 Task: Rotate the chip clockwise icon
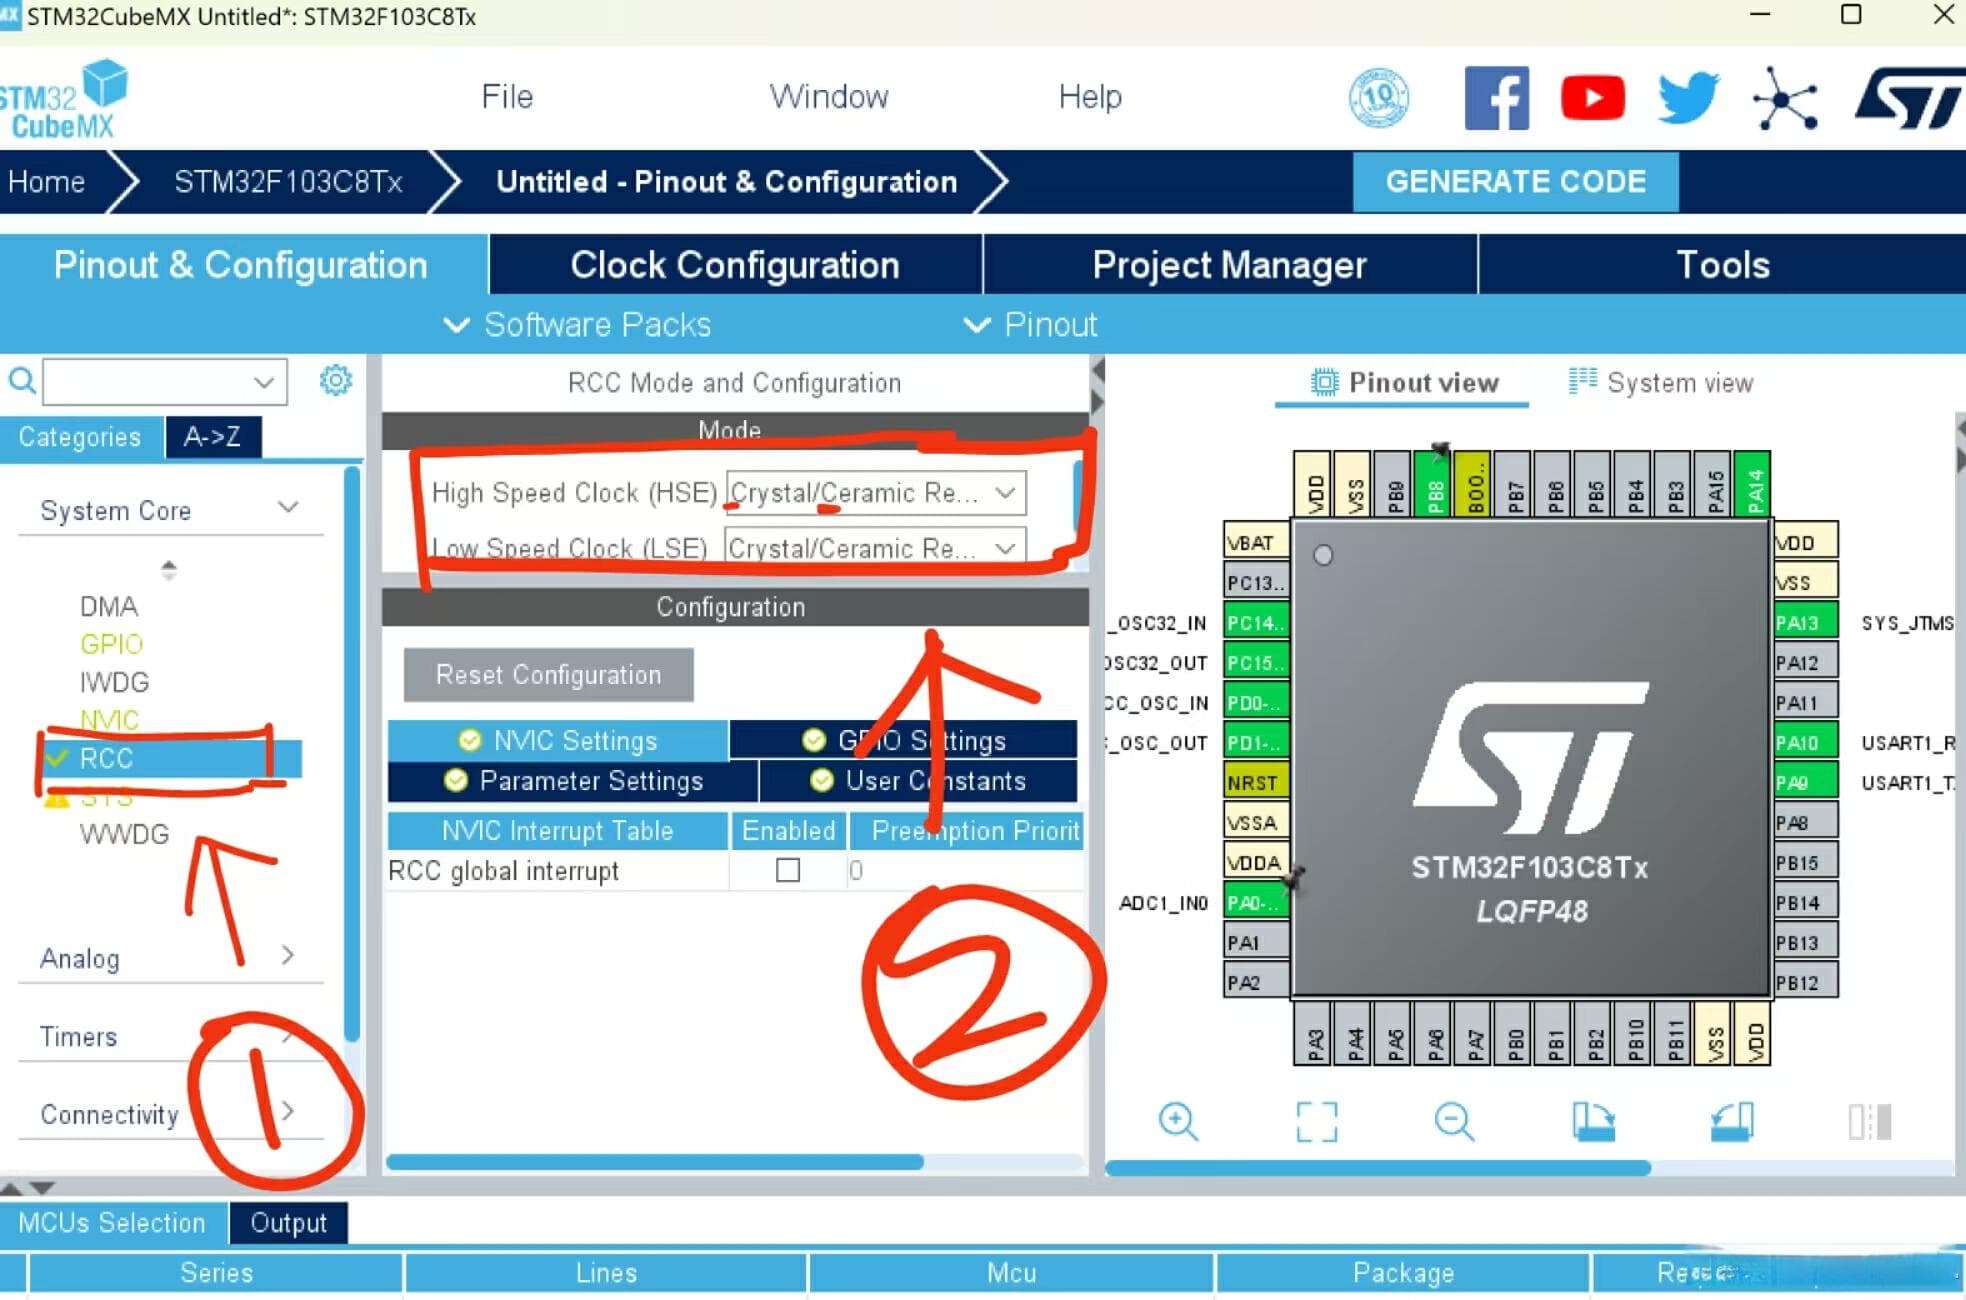[x=1593, y=1121]
